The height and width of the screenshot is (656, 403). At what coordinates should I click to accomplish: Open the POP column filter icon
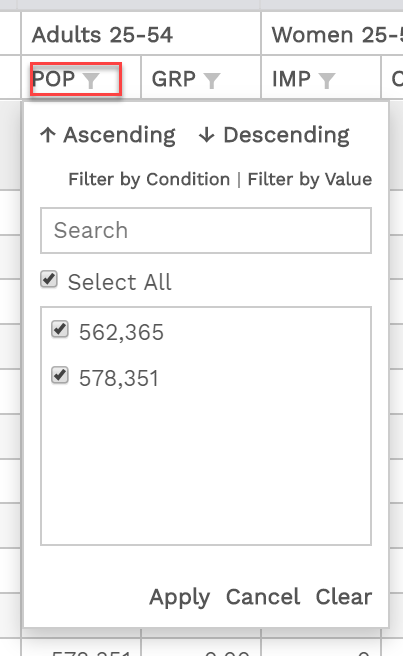[x=91, y=80]
